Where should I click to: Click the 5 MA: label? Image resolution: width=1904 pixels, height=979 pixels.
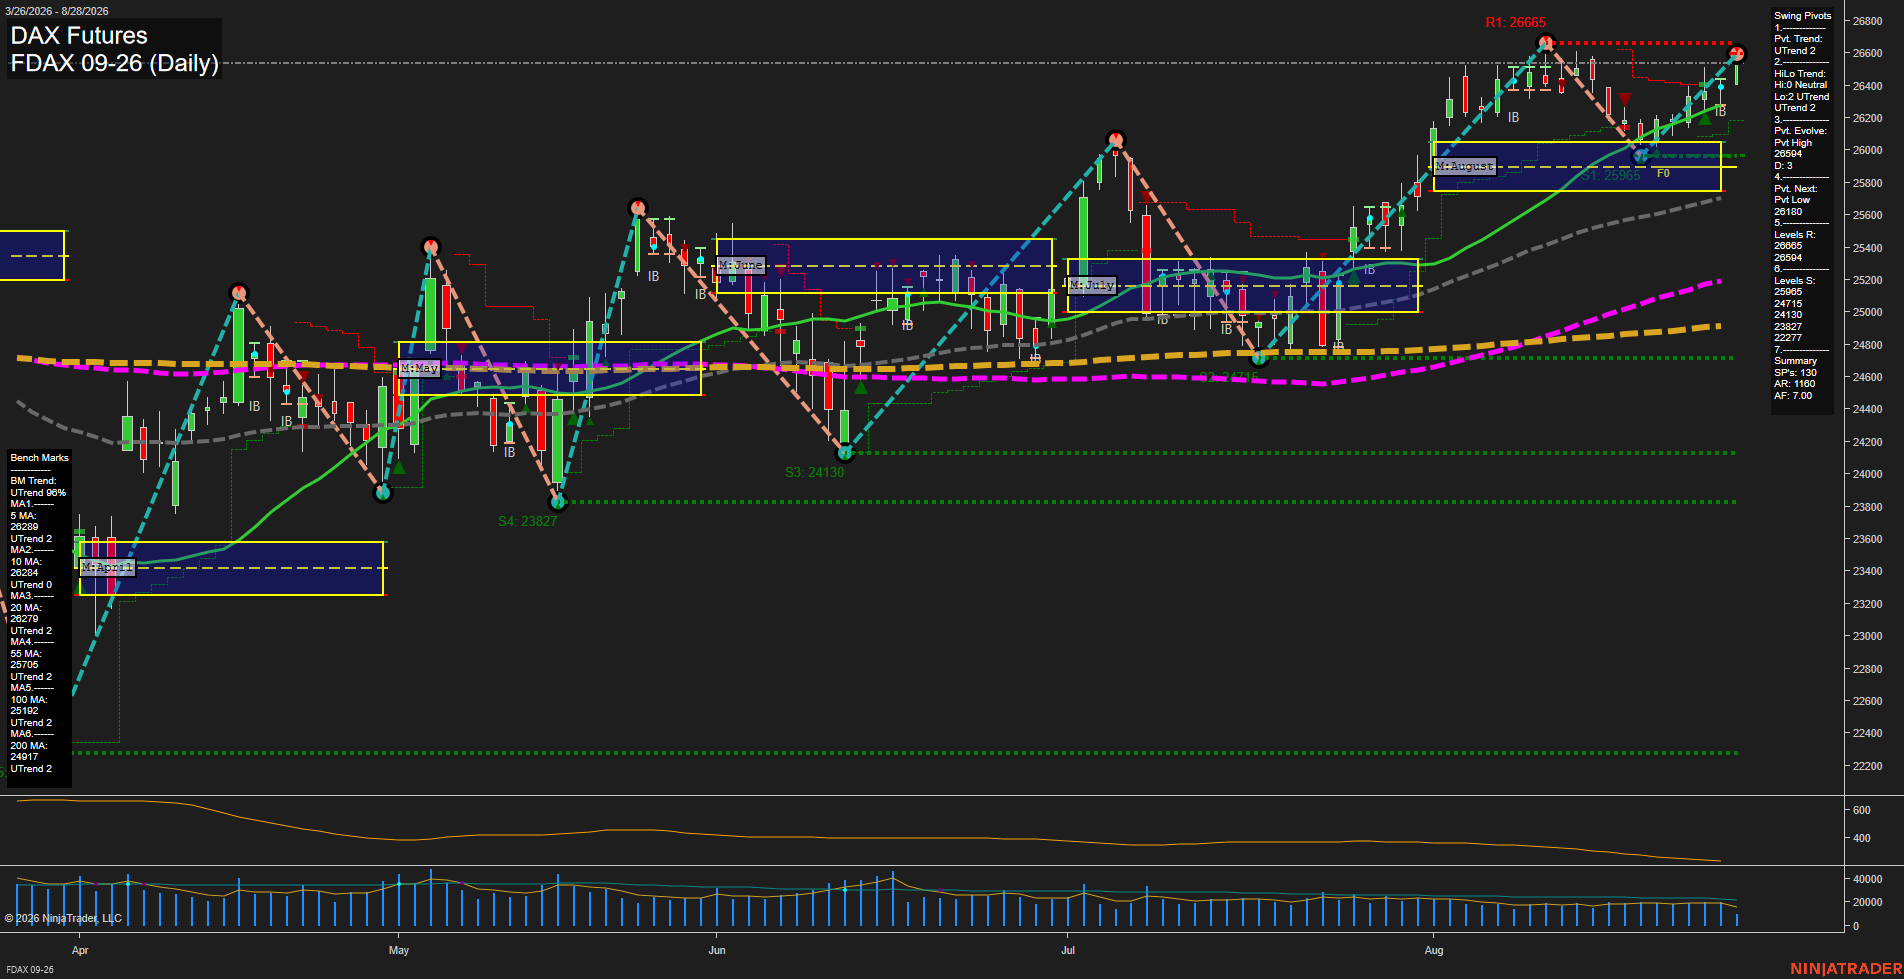(x=23, y=516)
